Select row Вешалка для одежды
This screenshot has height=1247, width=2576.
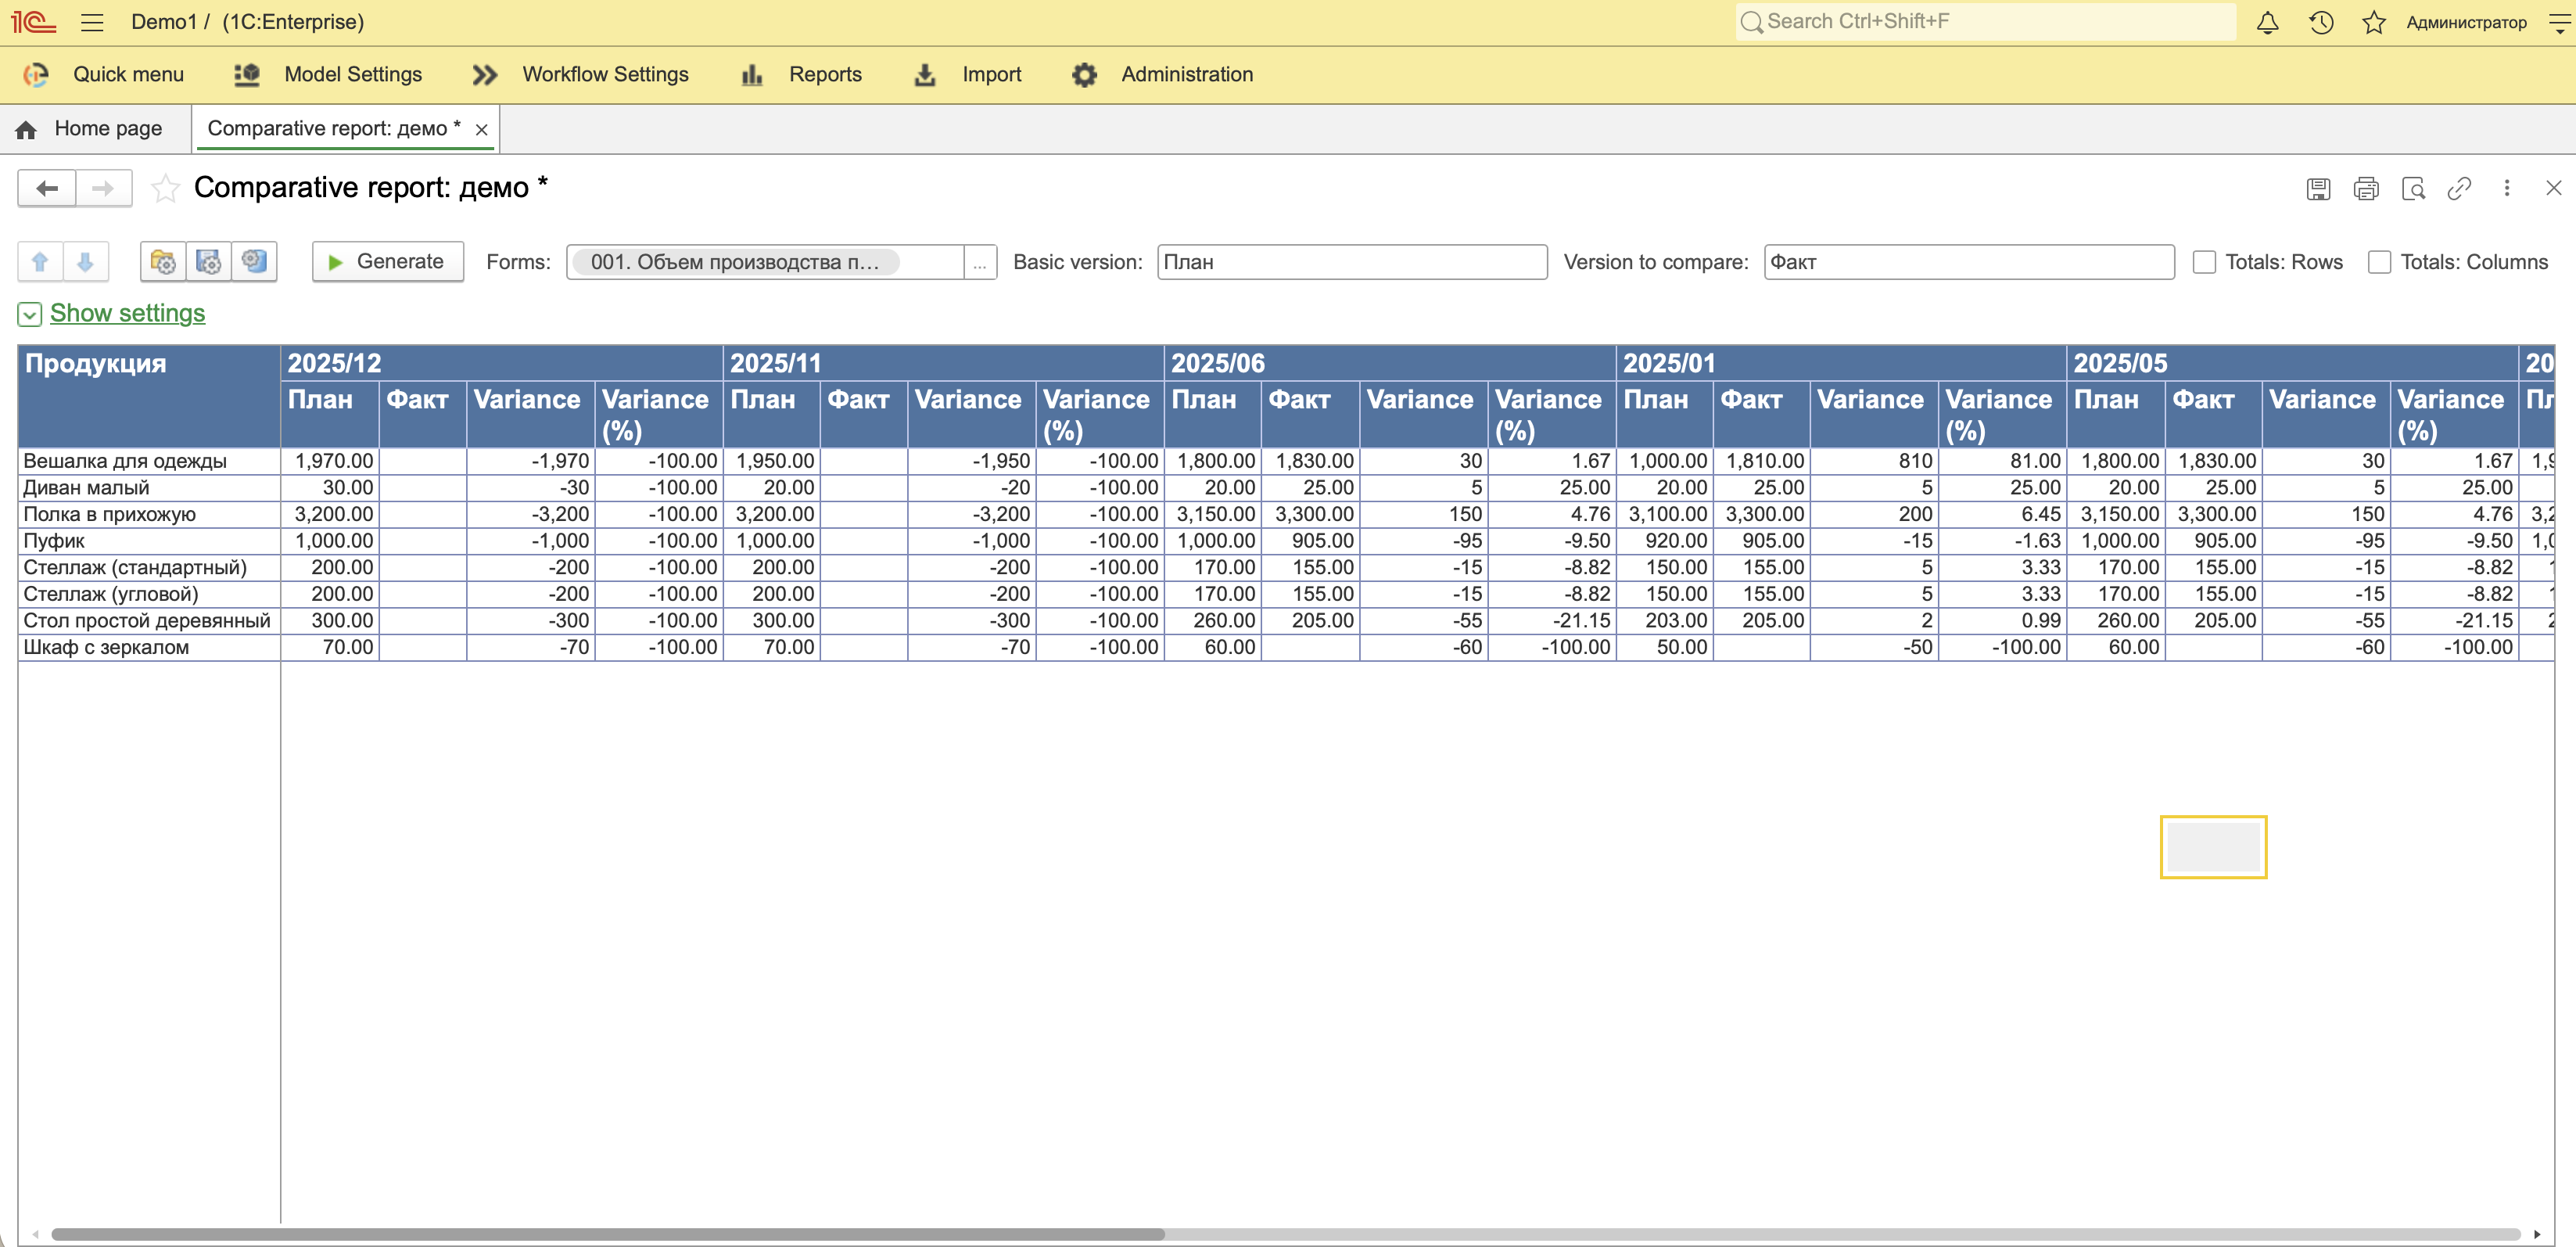[x=150, y=461]
